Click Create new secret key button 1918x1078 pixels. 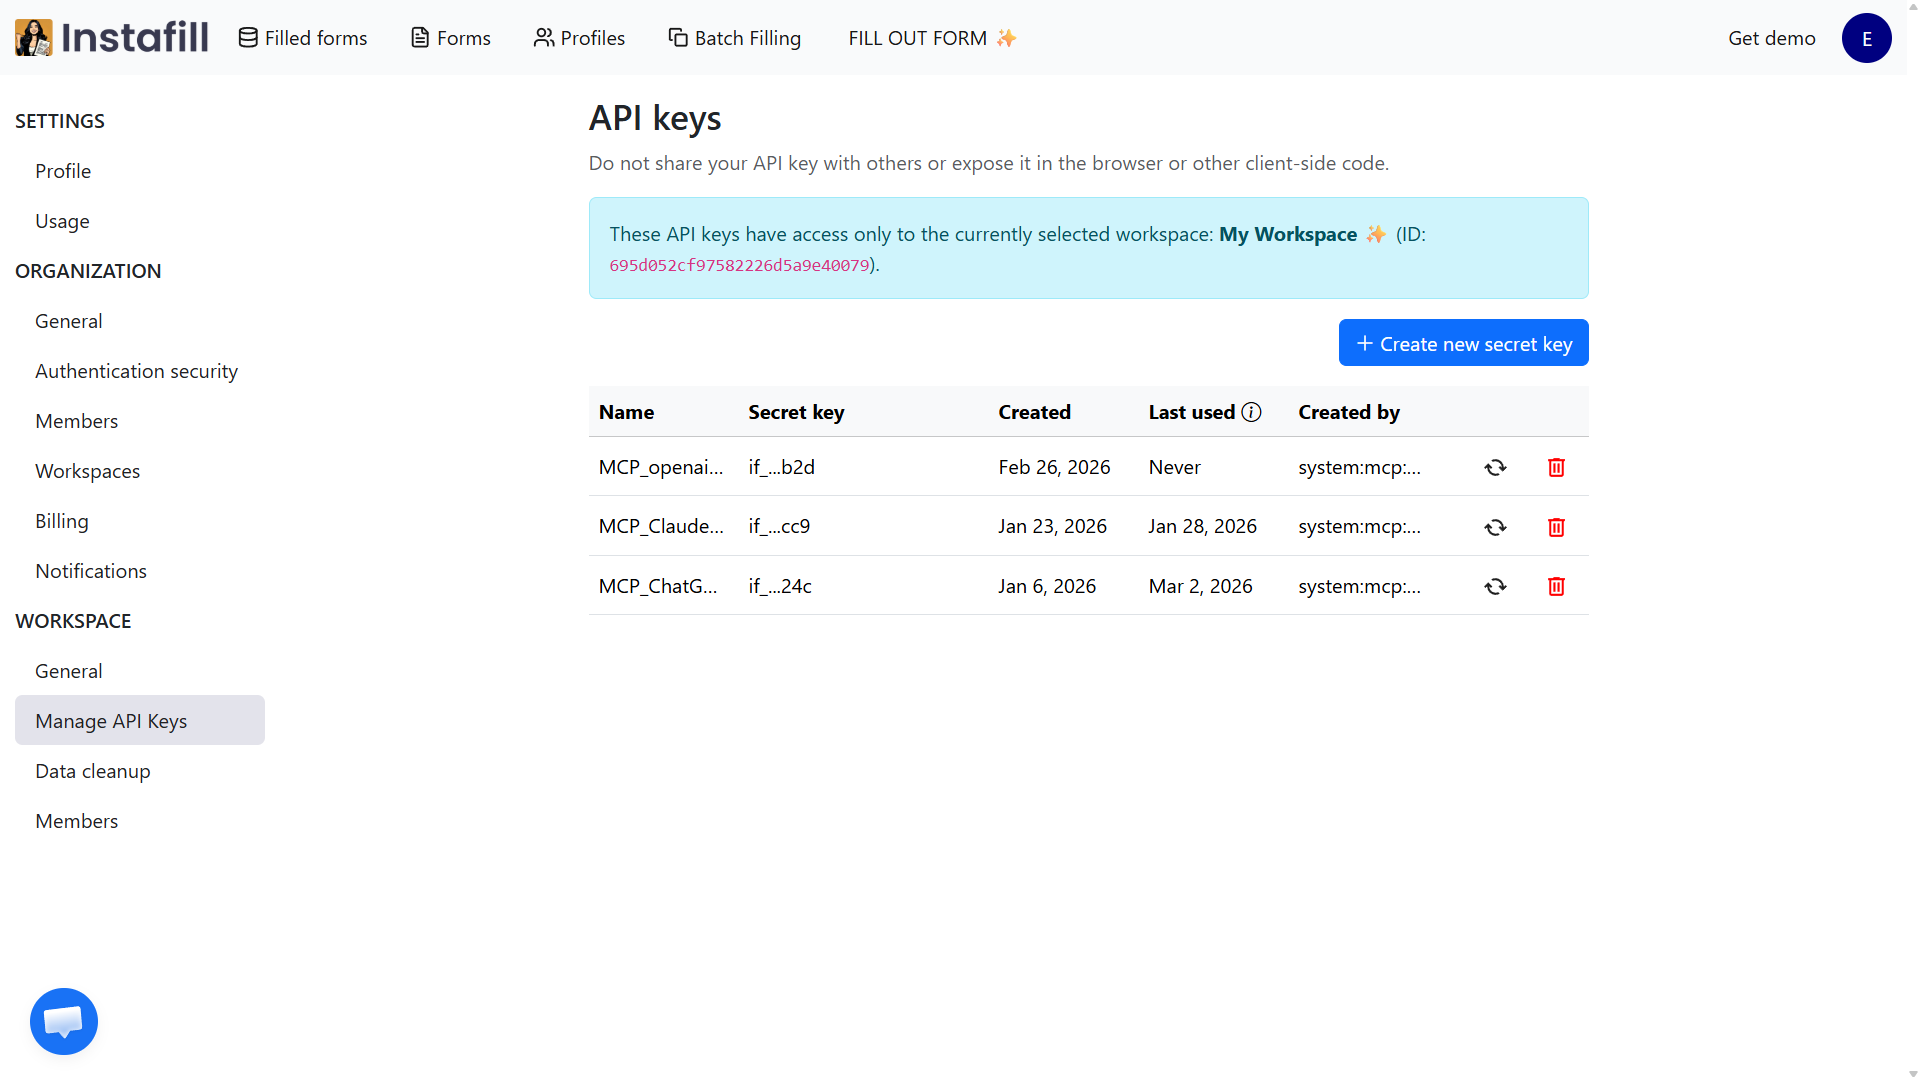(x=1462, y=342)
